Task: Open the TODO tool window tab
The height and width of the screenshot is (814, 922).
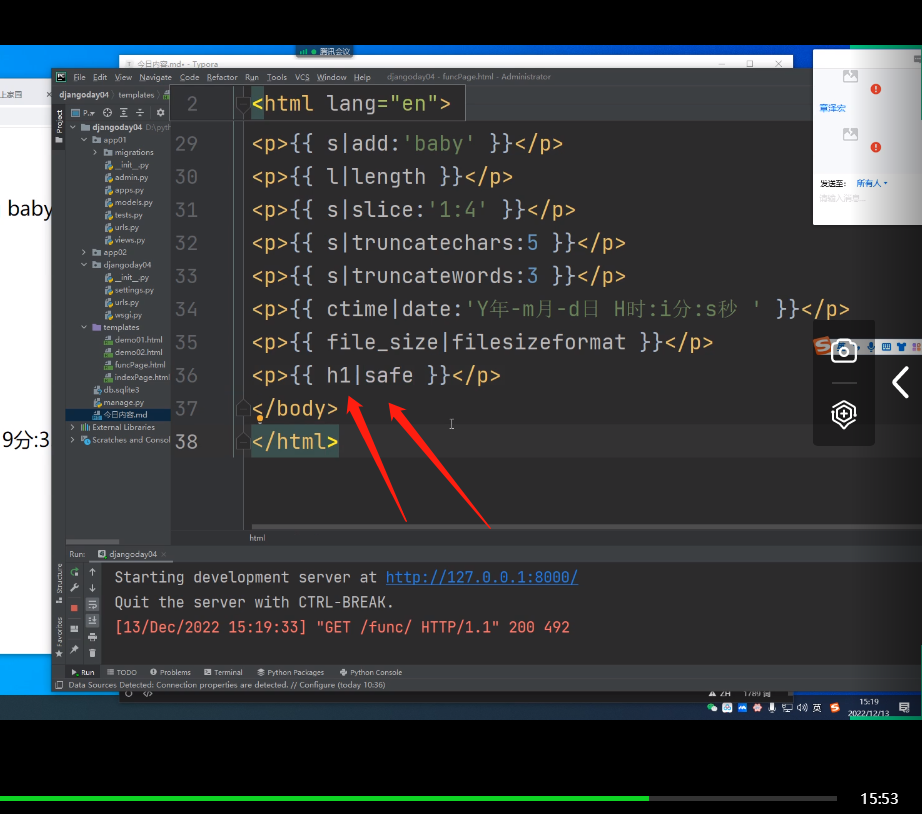Action: coord(122,672)
